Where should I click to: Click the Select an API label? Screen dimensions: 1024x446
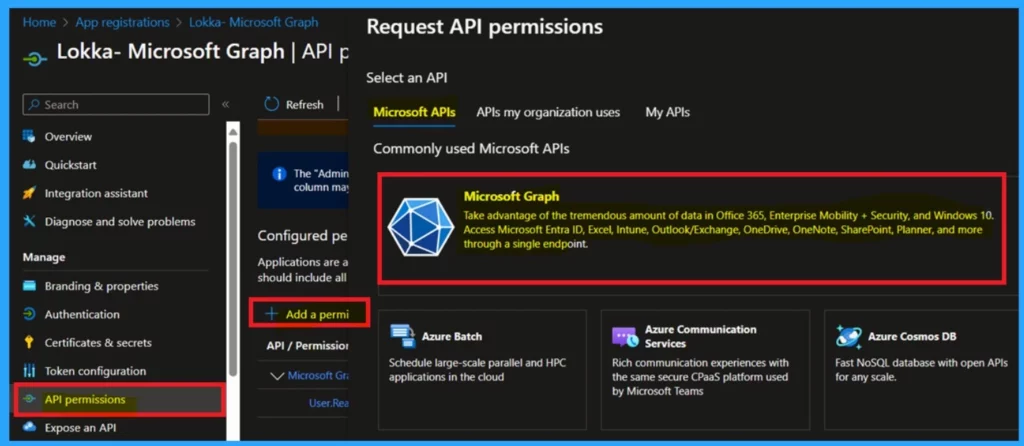pyautogui.click(x=407, y=78)
